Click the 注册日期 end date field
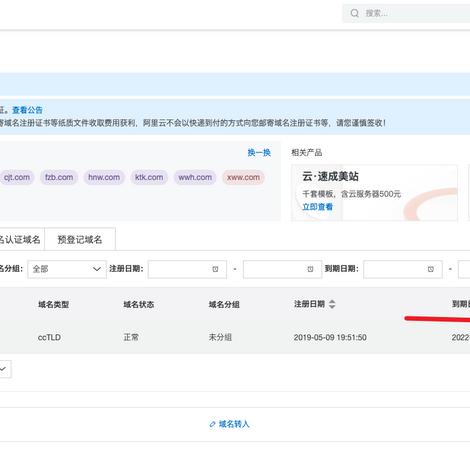Screen dimensions: 470x470 click(282, 269)
